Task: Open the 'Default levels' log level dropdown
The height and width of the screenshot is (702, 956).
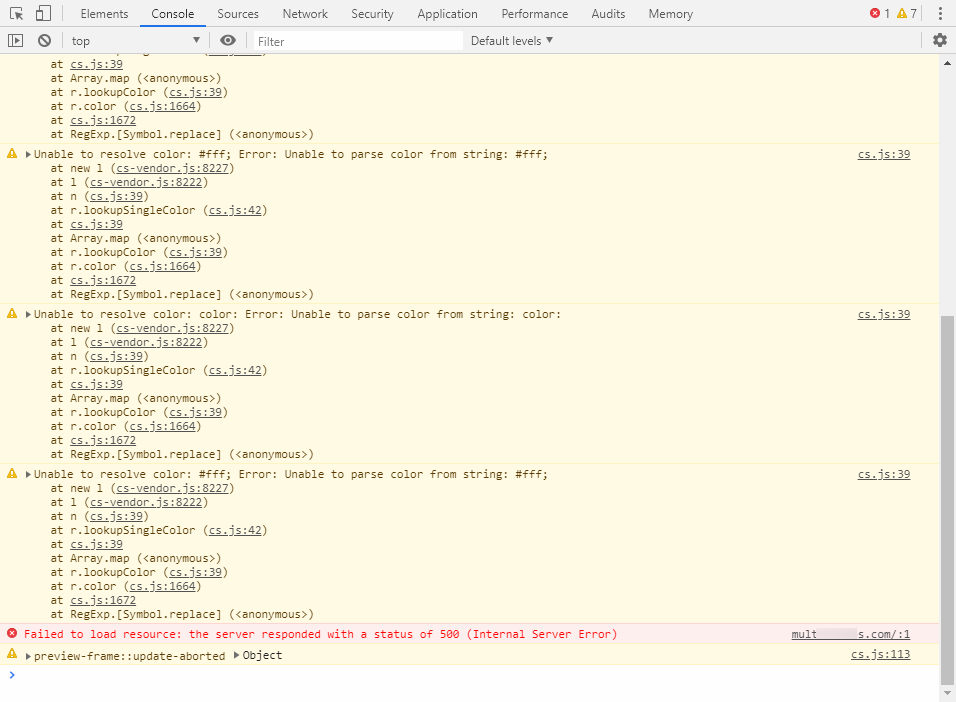Action: click(512, 40)
